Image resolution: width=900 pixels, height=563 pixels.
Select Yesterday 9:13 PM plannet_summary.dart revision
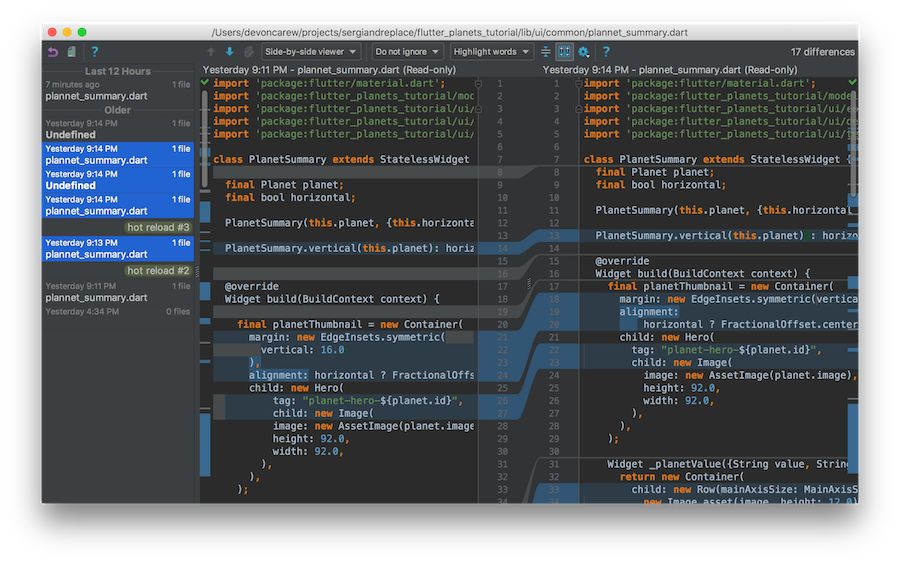(x=118, y=249)
